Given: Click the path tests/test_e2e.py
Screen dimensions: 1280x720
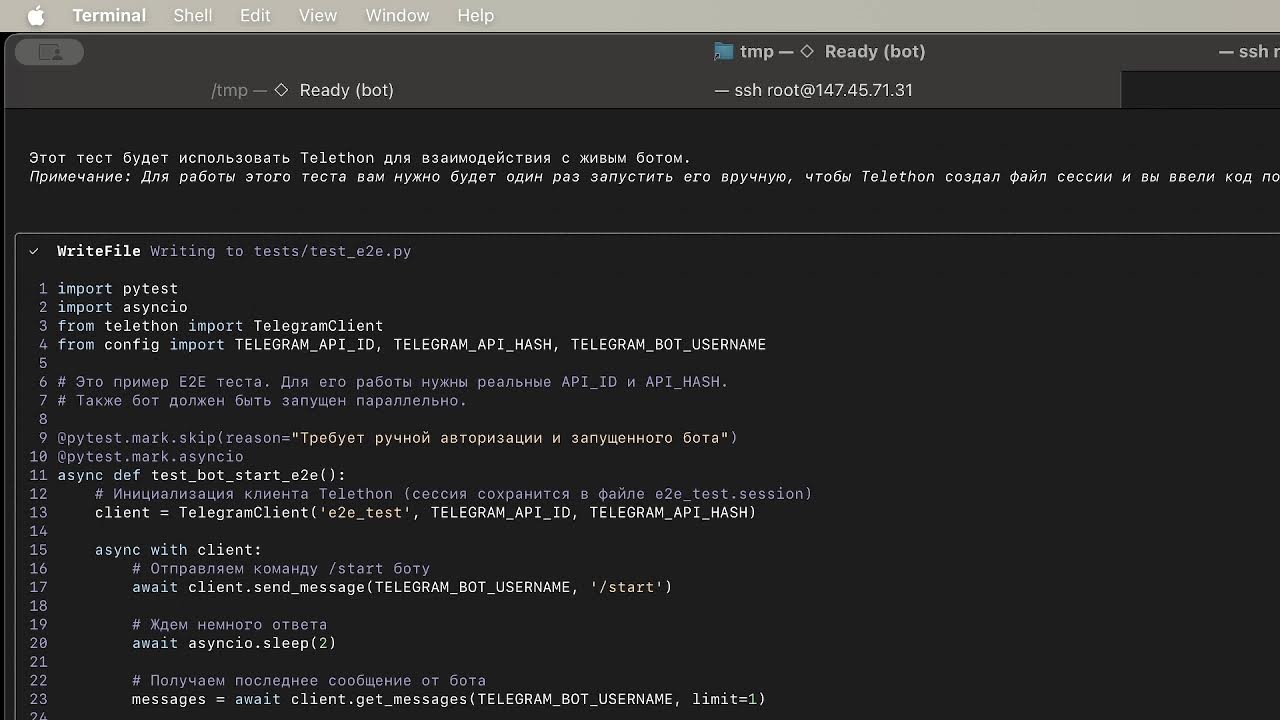Looking at the screenshot, I should coord(332,251).
